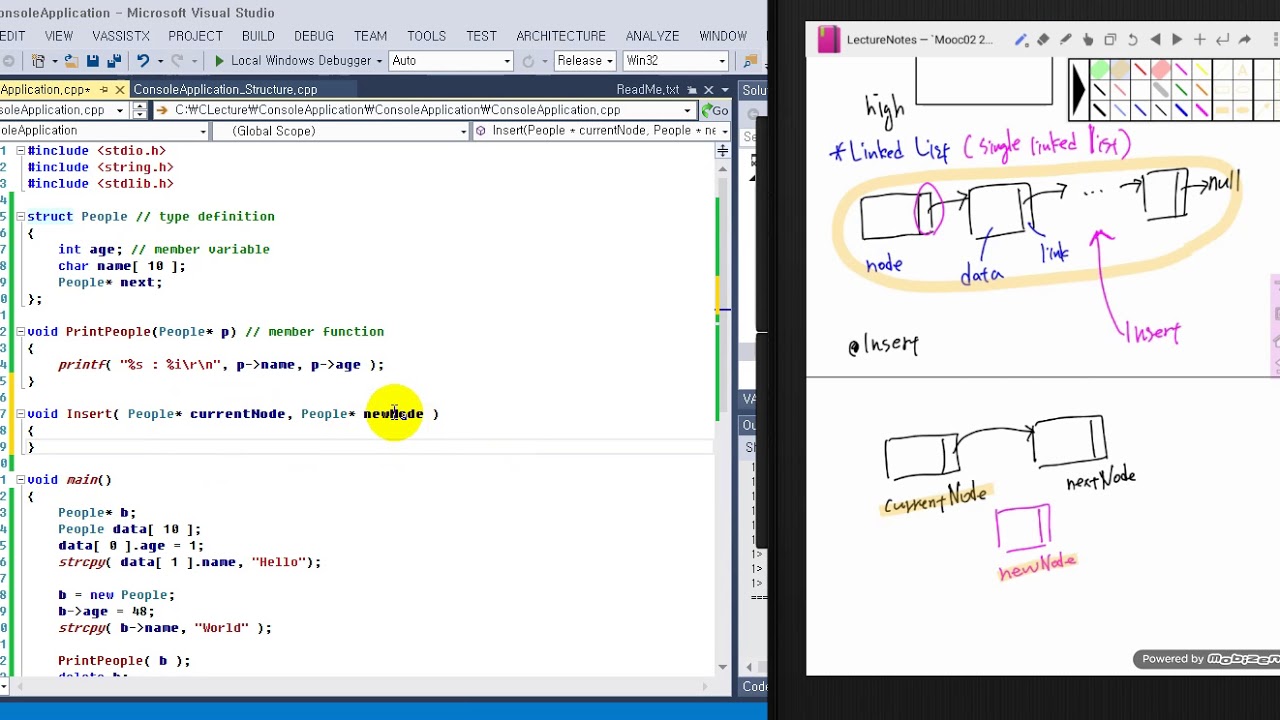1280x720 pixels.
Task: Switch to the ReadMe.txt tab
Action: click(x=647, y=90)
